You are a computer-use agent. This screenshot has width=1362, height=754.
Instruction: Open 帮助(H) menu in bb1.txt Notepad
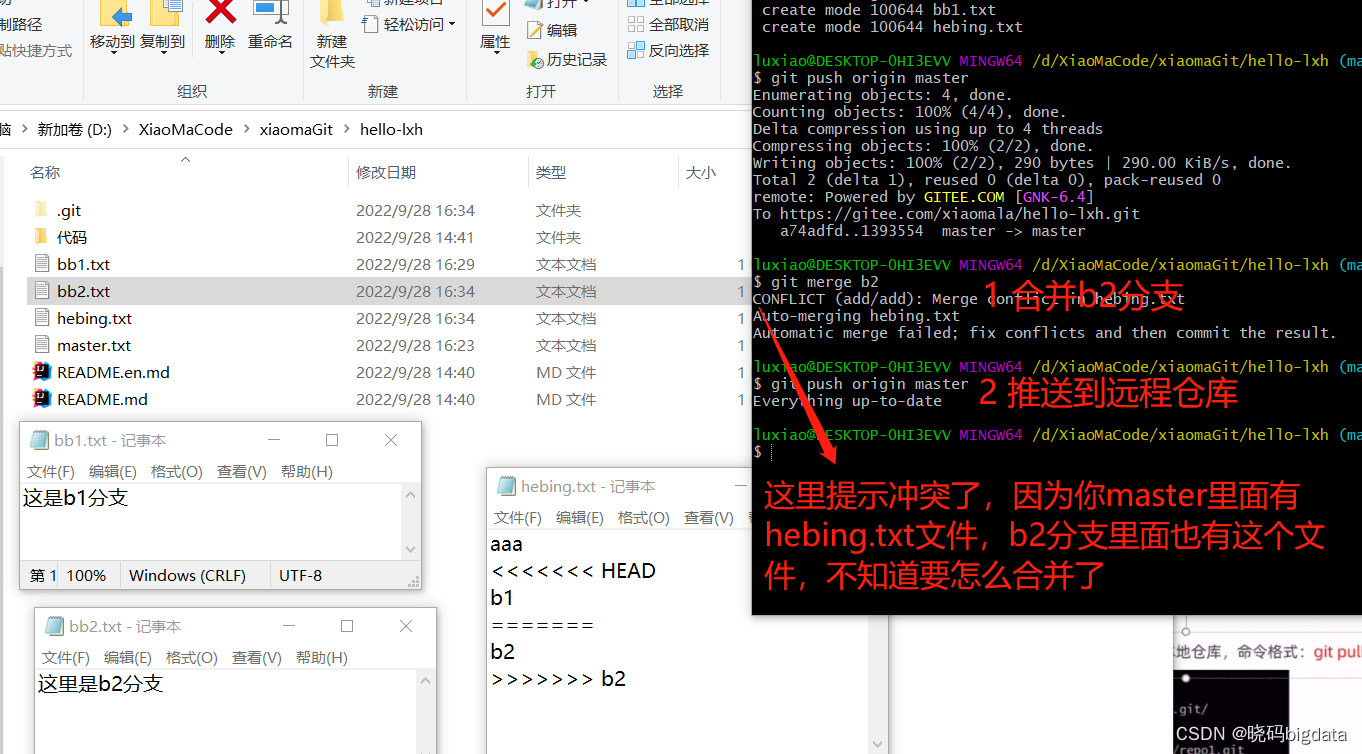[x=306, y=471]
